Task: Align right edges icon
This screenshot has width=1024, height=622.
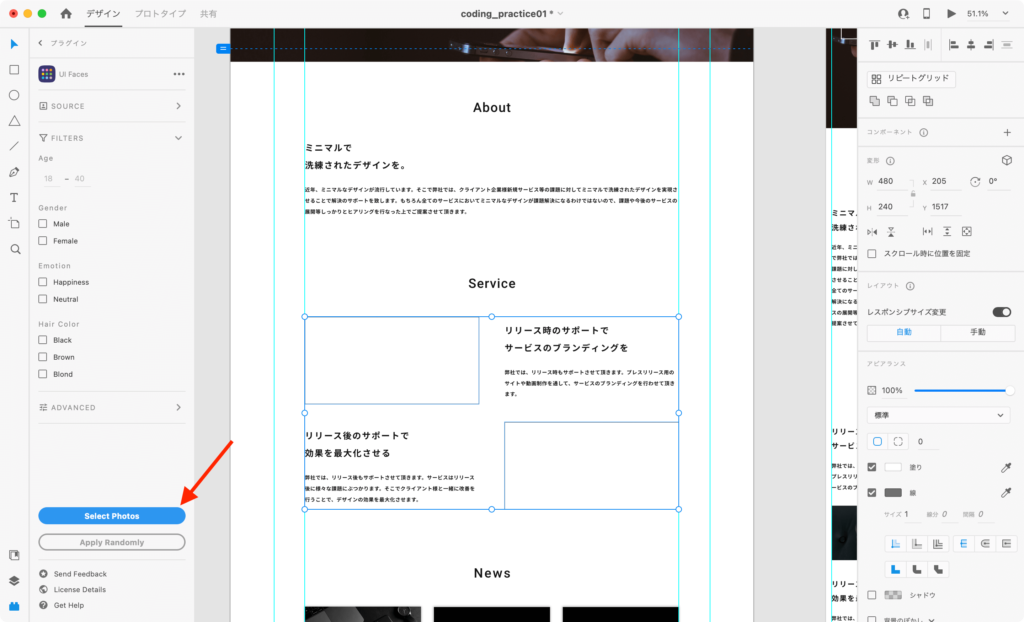Action: (x=989, y=45)
